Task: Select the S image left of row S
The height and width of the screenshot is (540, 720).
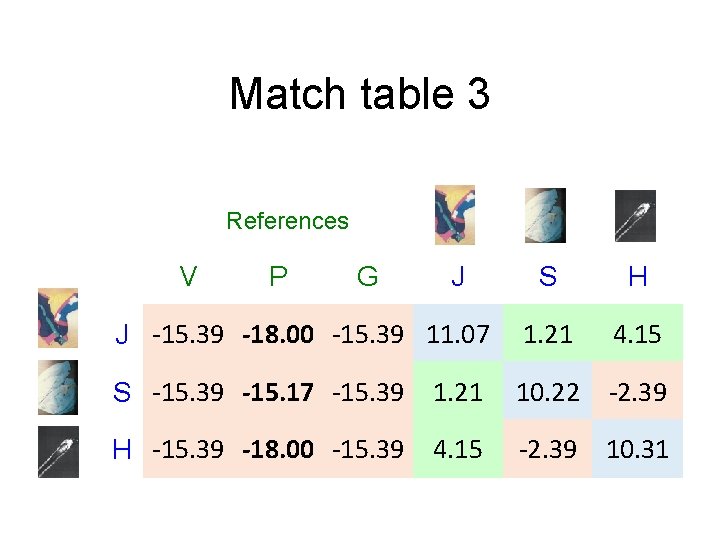Action: click(x=58, y=388)
